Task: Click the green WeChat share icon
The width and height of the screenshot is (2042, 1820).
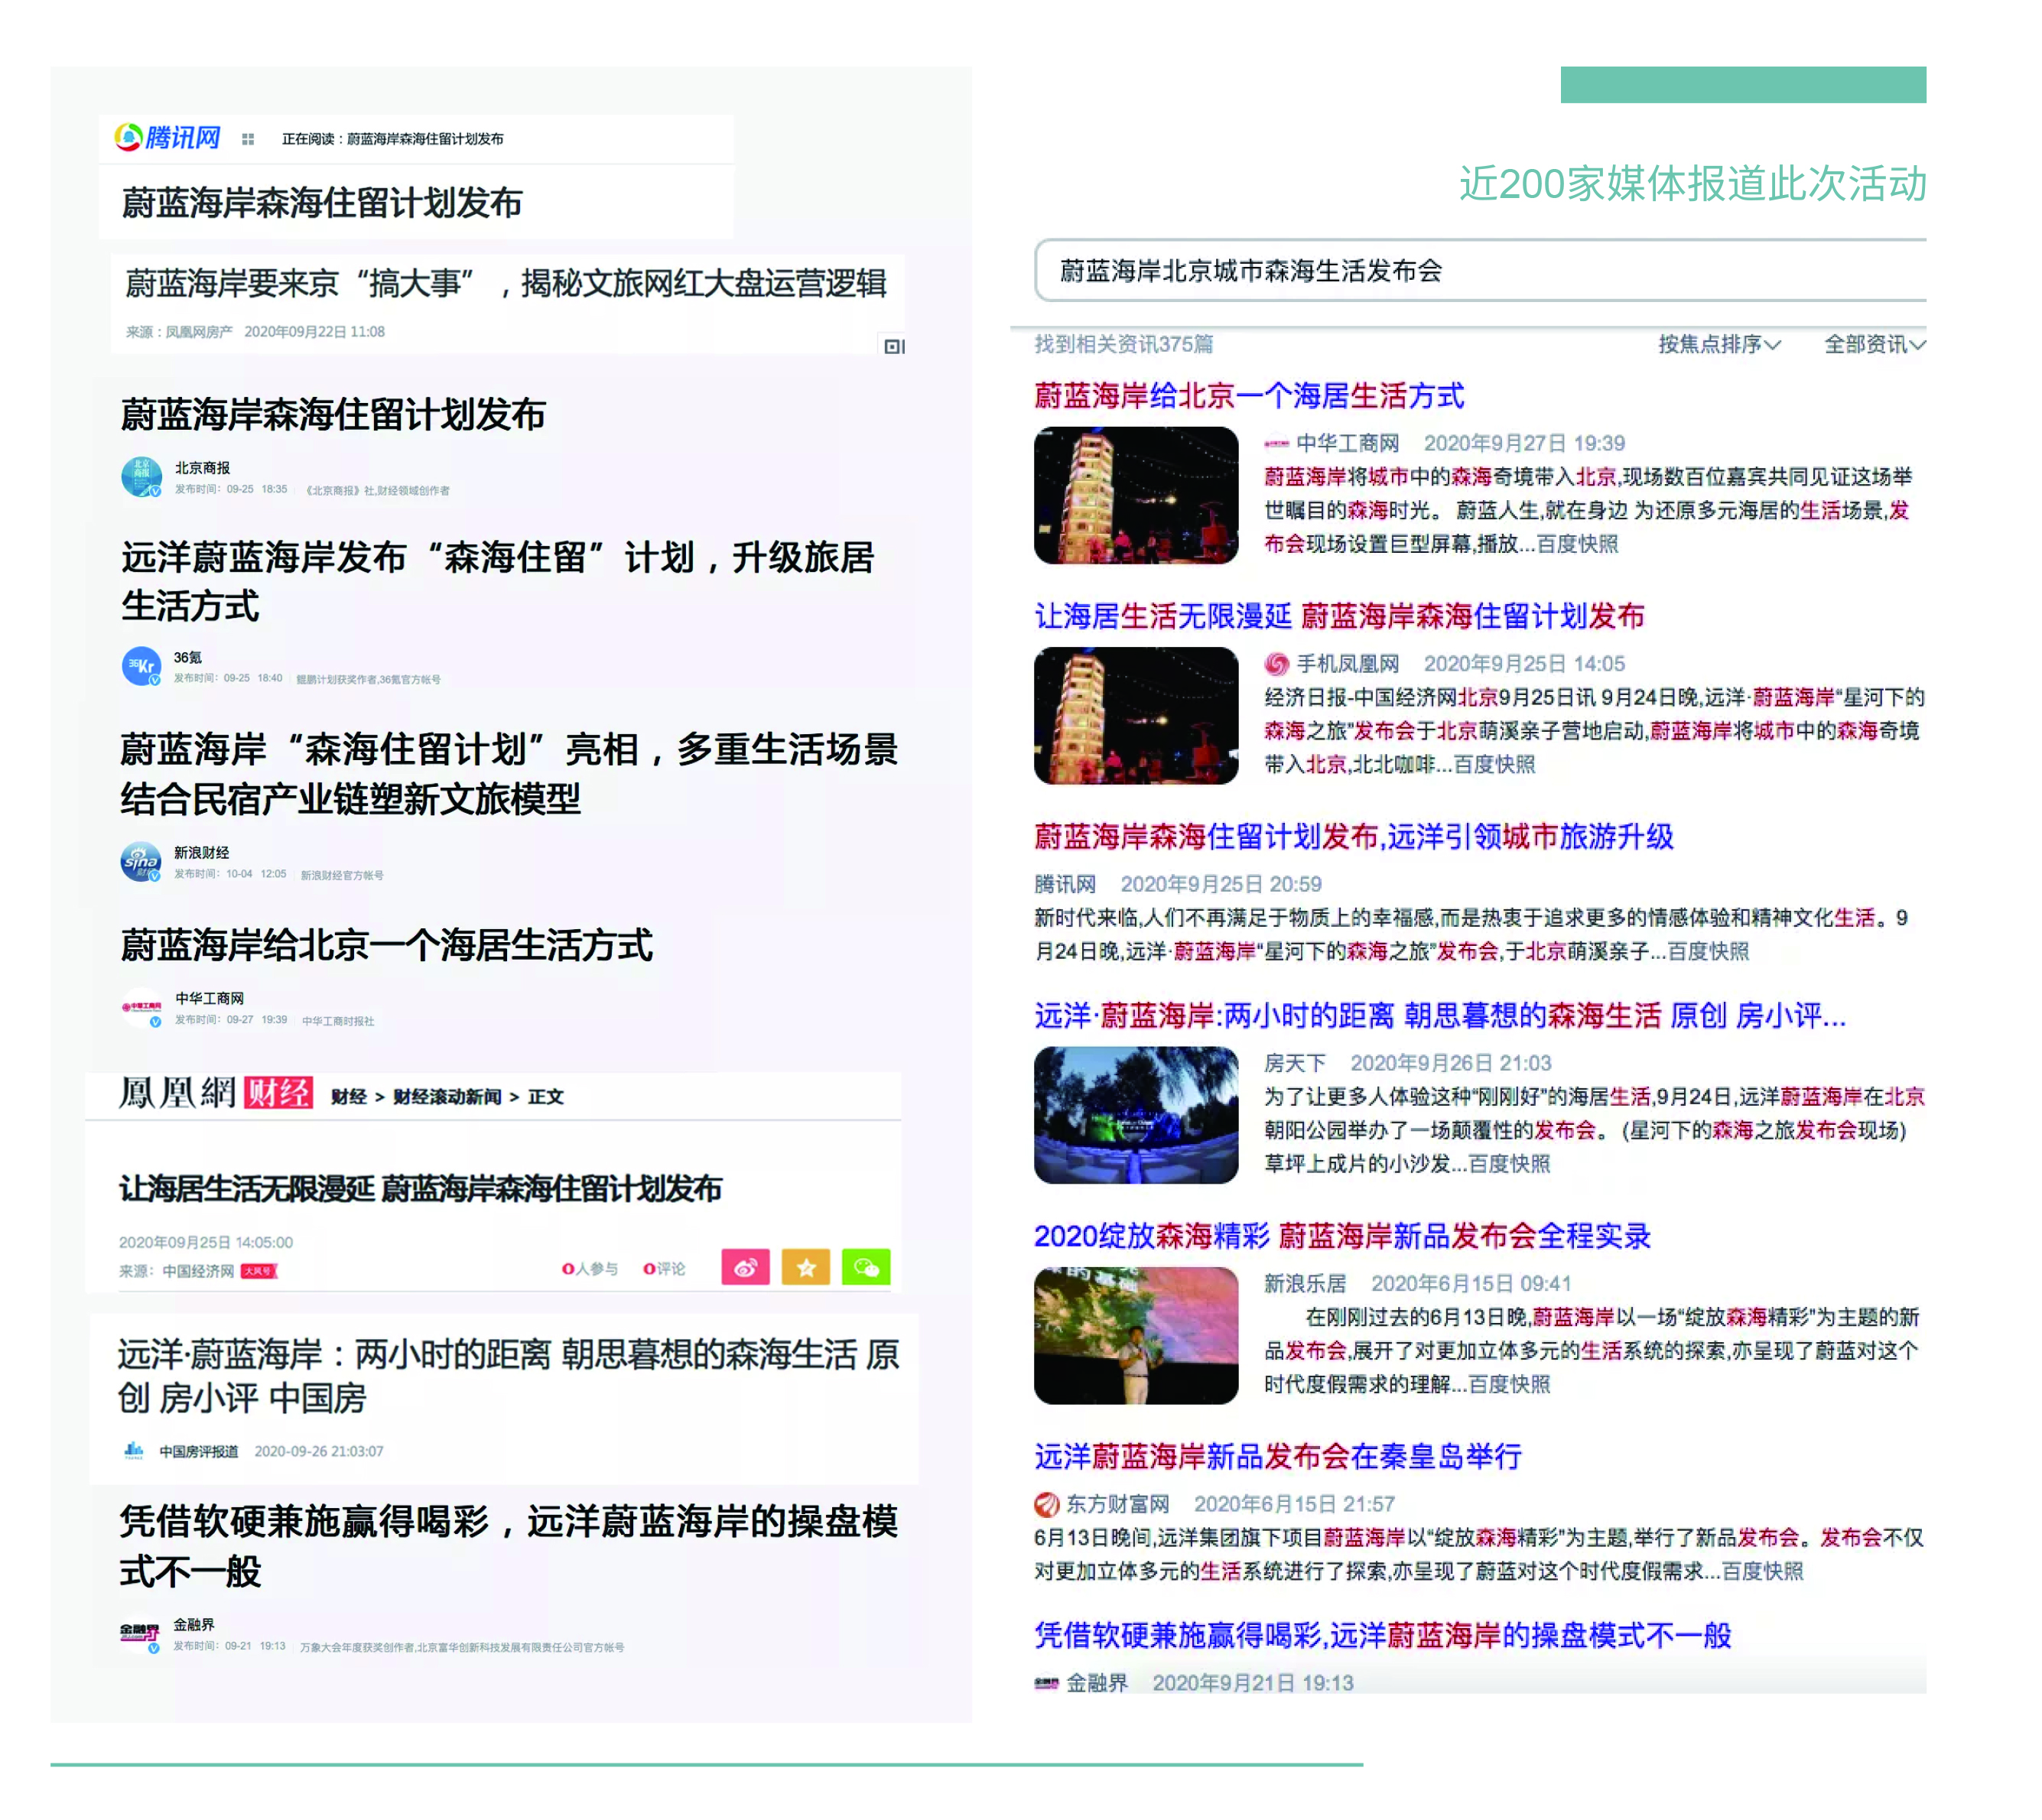Action: click(866, 1268)
